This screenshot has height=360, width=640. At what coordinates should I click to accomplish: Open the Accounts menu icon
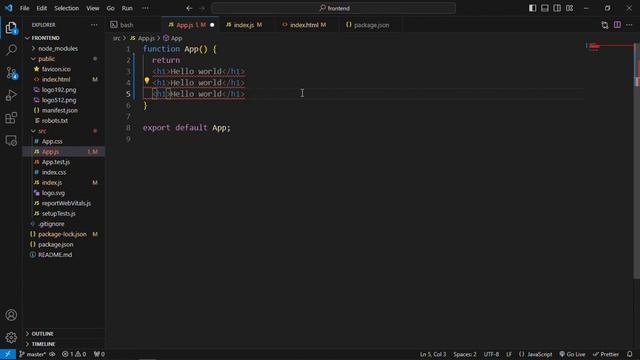coord(11,315)
